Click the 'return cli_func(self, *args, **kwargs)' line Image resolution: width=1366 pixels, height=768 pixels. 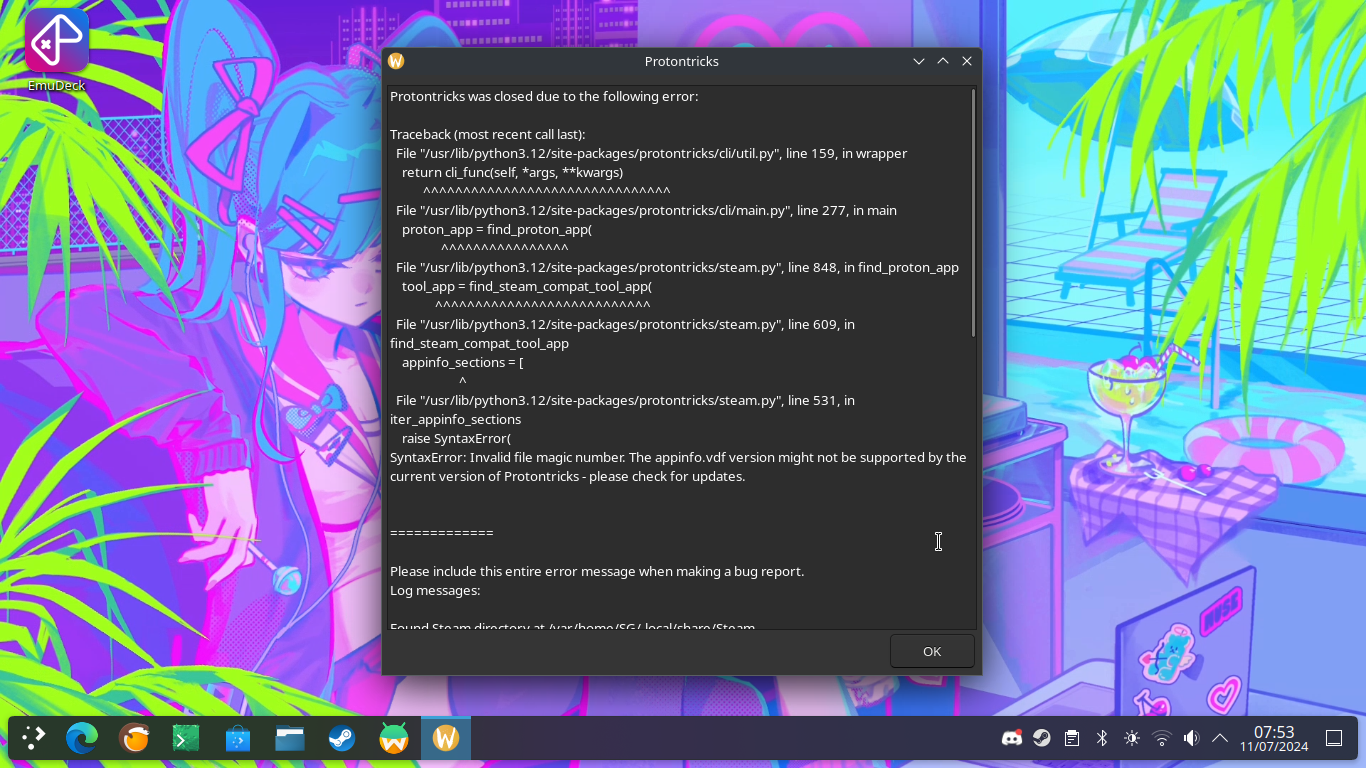click(x=512, y=172)
